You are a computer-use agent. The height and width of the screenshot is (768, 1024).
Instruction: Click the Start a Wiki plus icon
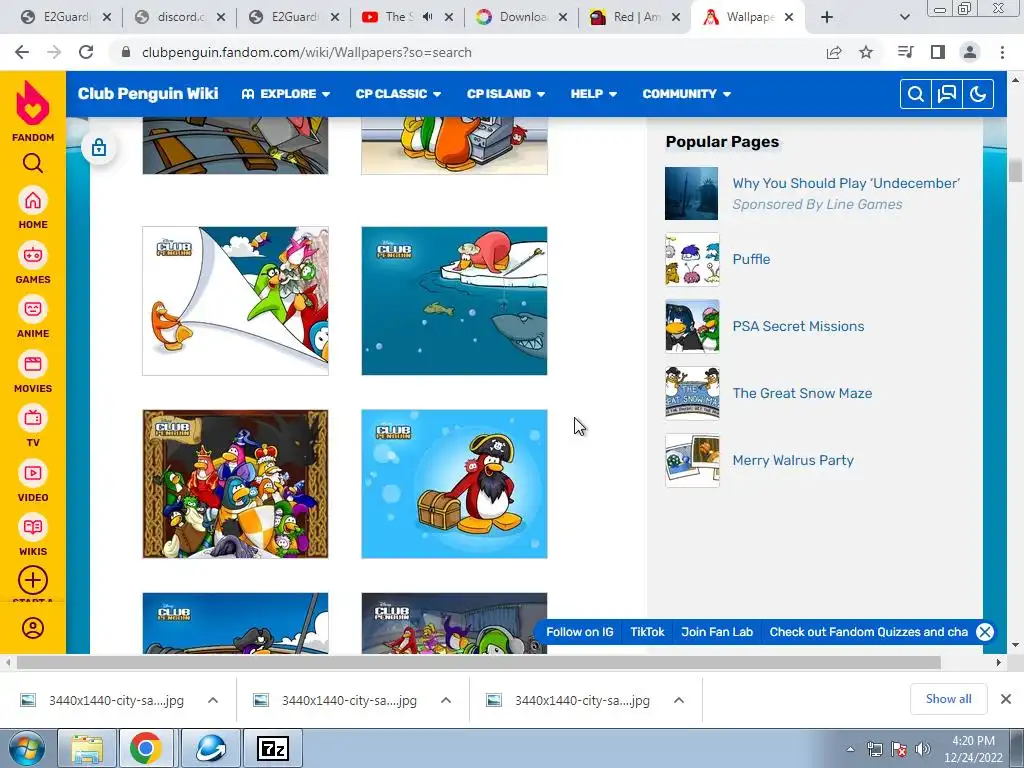pyautogui.click(x=33, y=580)
